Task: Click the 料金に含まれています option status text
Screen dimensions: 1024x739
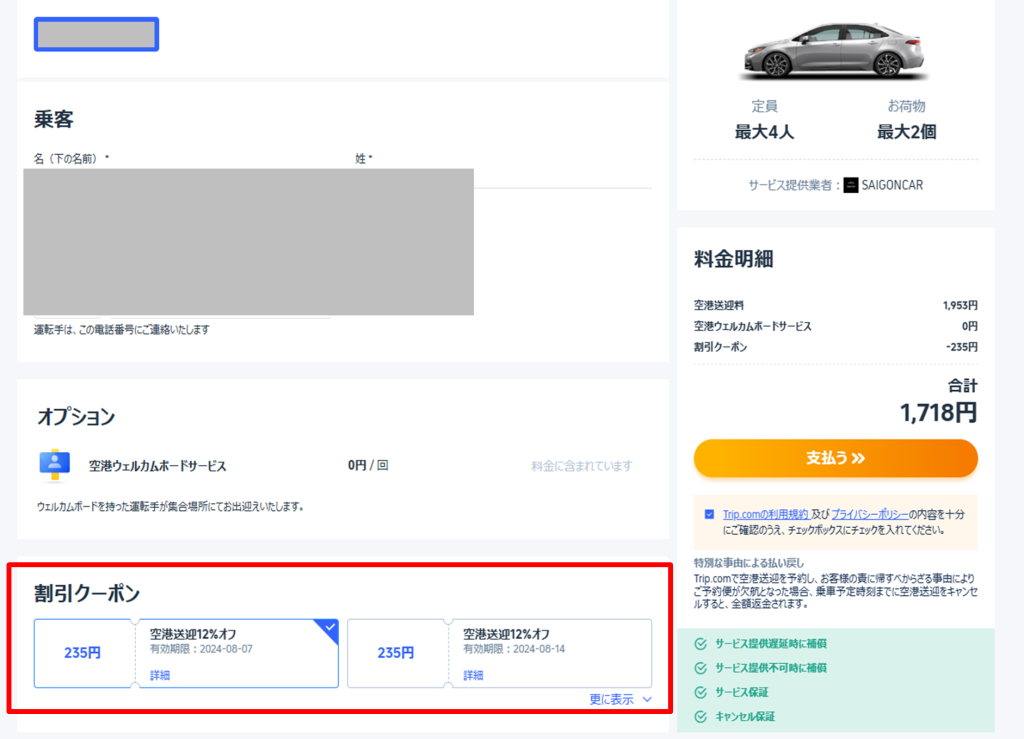Action: (581, 466)
